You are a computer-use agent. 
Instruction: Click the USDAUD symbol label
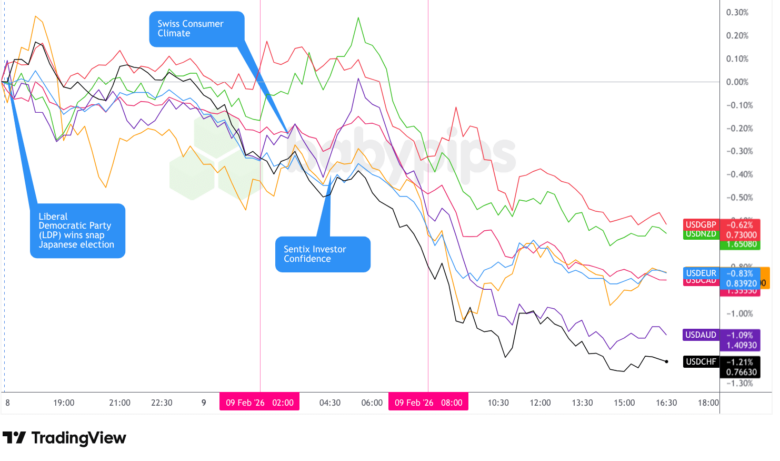coord(700,334)
